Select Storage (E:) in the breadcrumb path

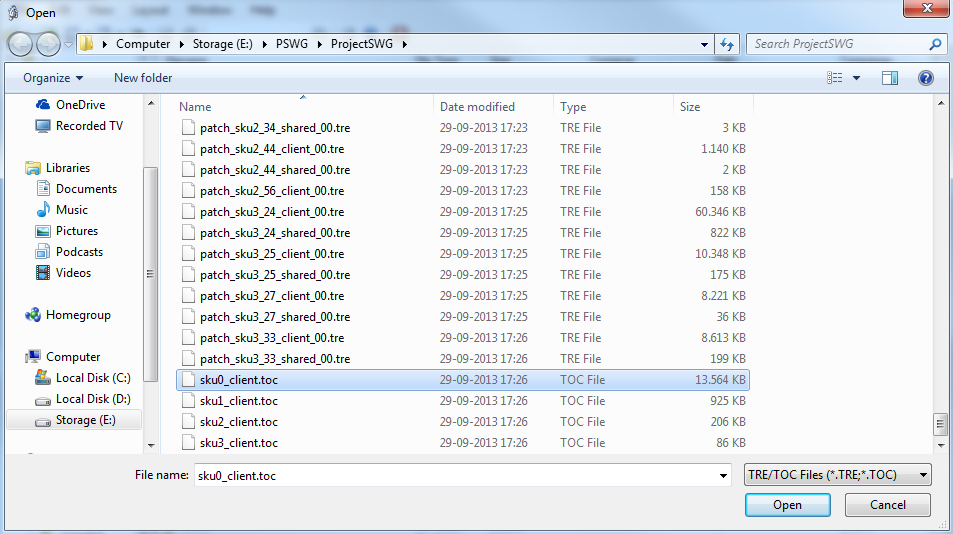point(222,44)
